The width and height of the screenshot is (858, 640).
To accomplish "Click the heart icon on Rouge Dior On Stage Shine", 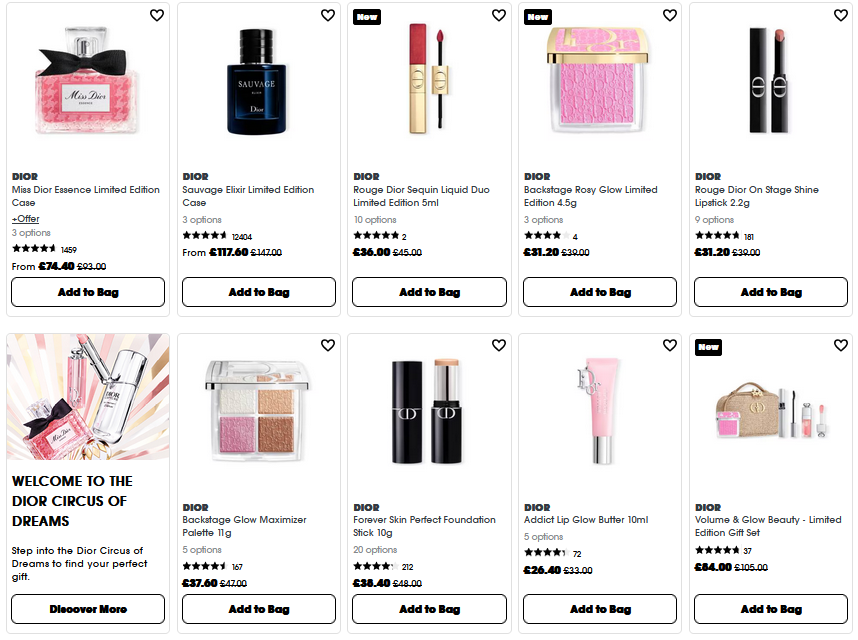I will (840, 15).
